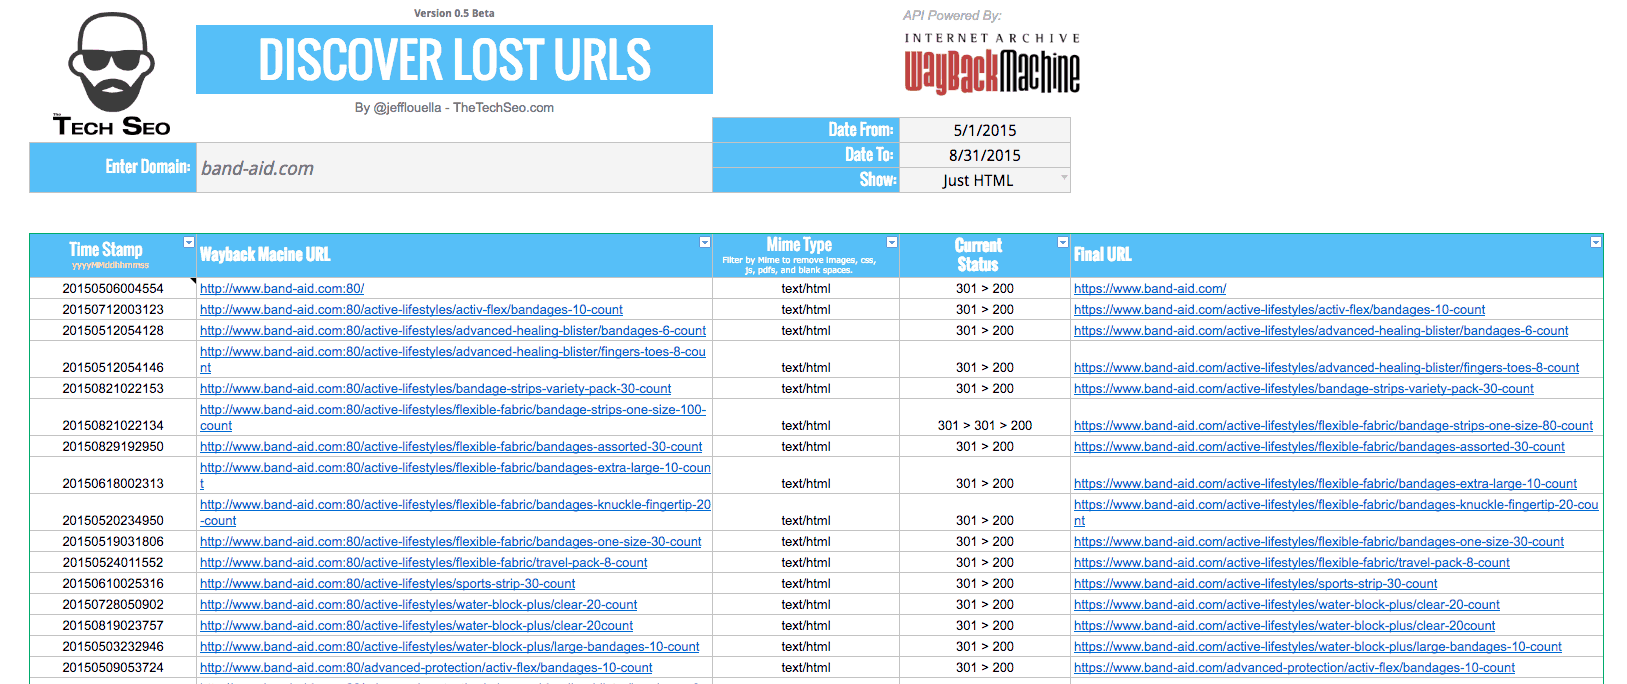Open final URL for advanced-protection activ-flex bandages-10-count
This screenshot has width=1627, height=684.
pyautogui.click(x=1294, y=668)
